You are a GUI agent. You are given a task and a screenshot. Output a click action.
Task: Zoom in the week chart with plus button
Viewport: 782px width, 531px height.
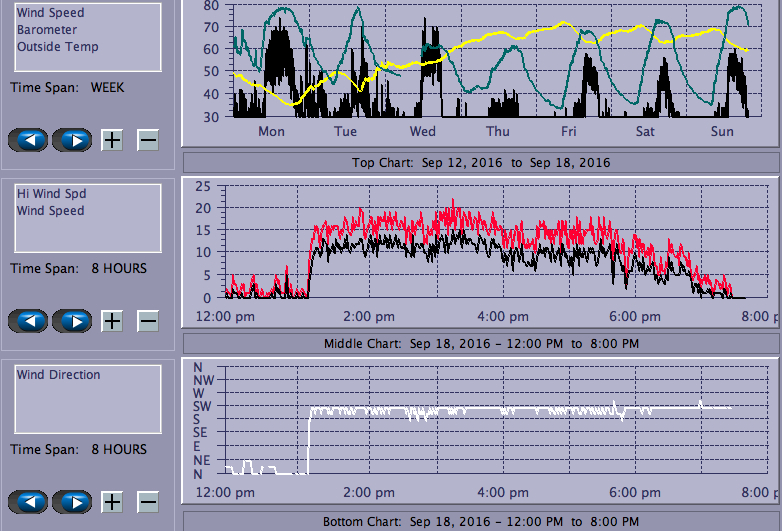pyautogui.click(x=112, y=140)
